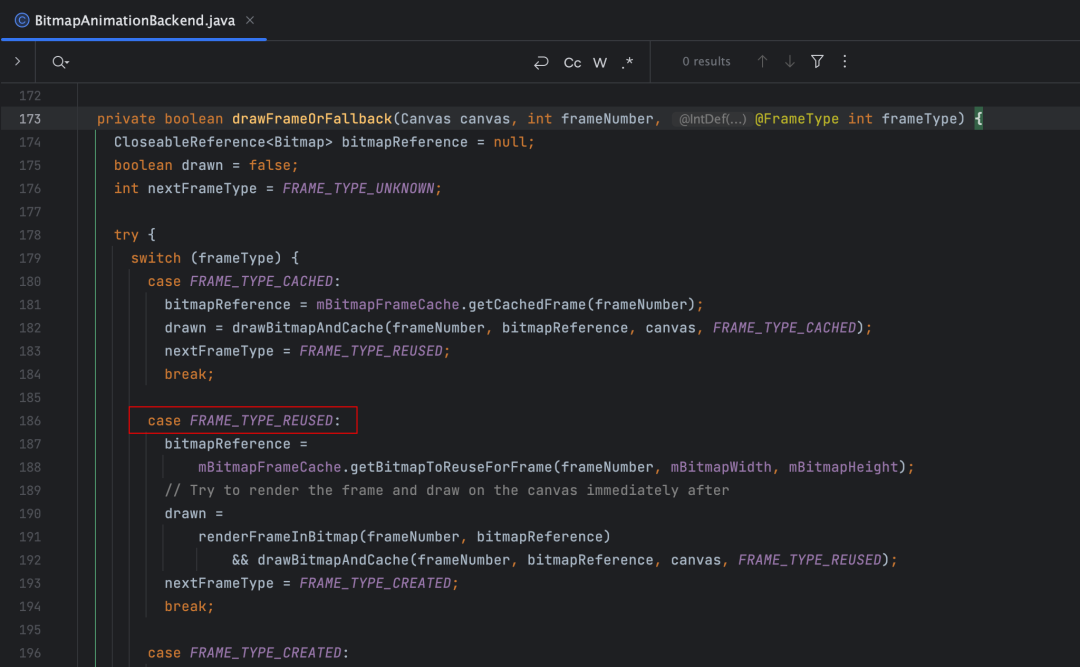
Task: Open the search history magnifier dropdown
Action: (61, 62)
